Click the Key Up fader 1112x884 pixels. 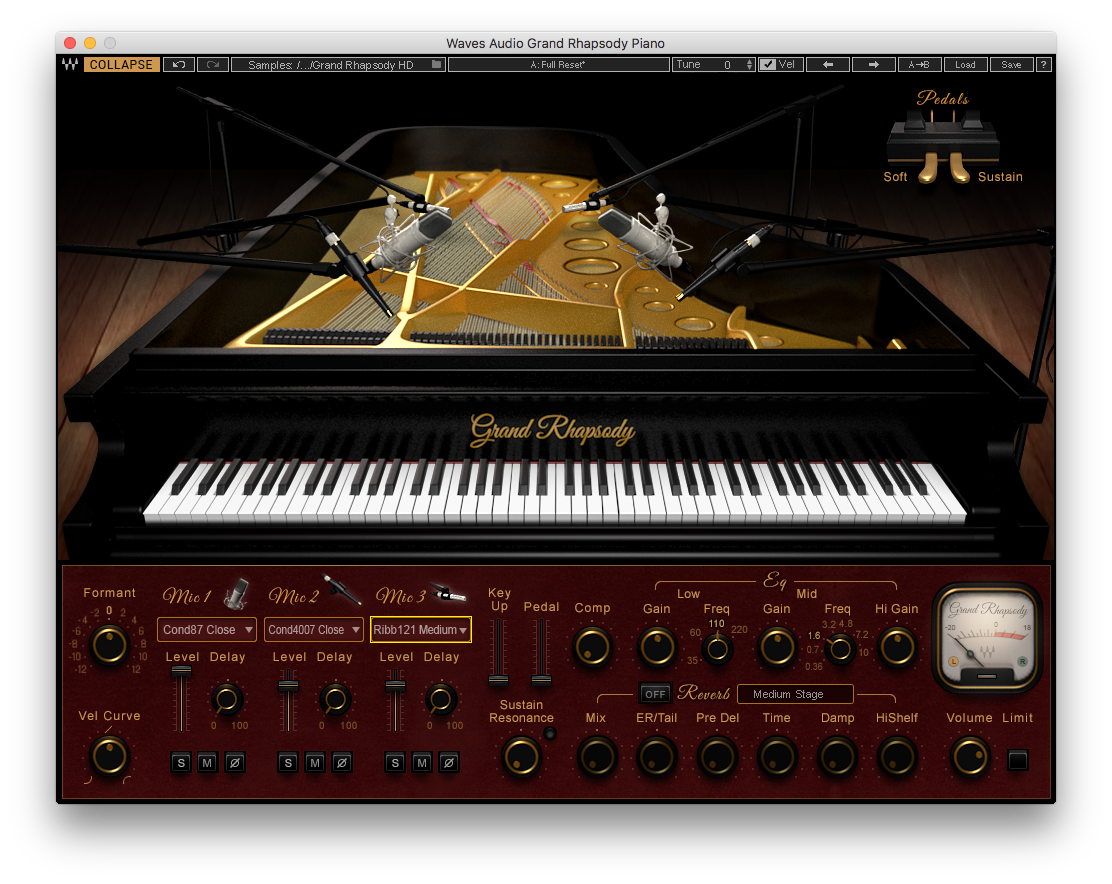499,681
